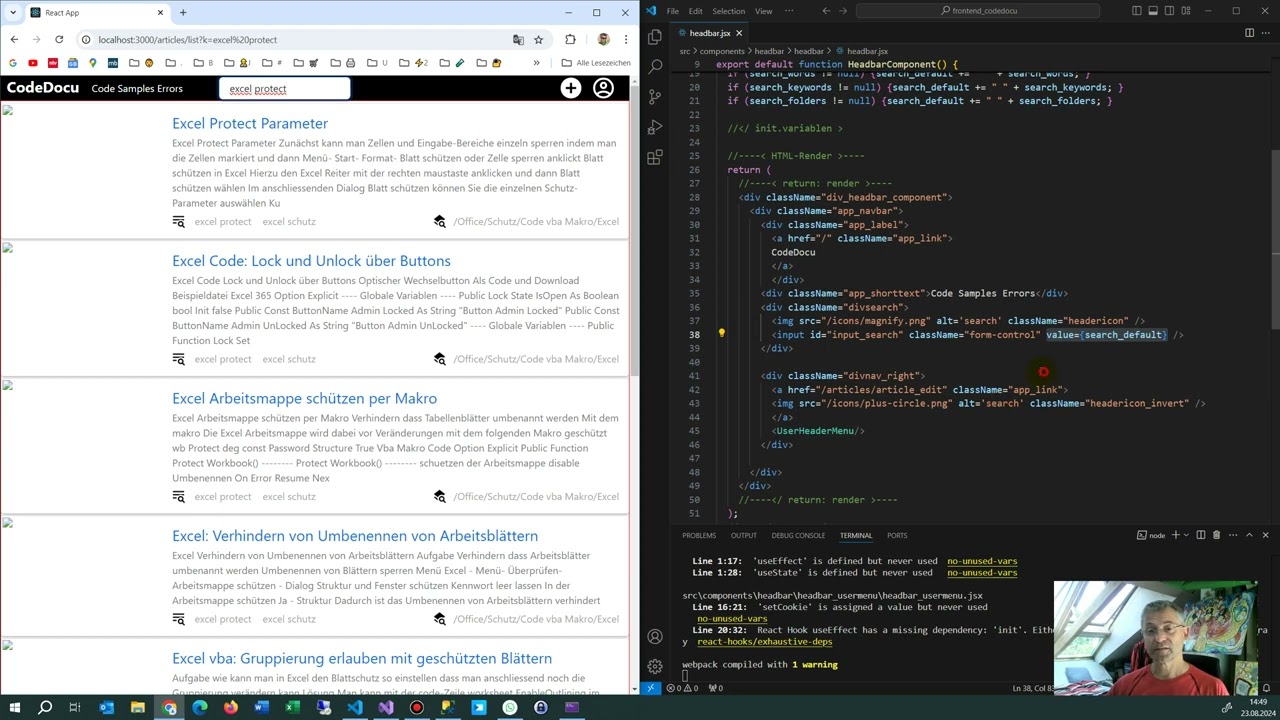
Task: Open article Excel Arbeitsmappe schützen per Makro
Action: (304, 398)
